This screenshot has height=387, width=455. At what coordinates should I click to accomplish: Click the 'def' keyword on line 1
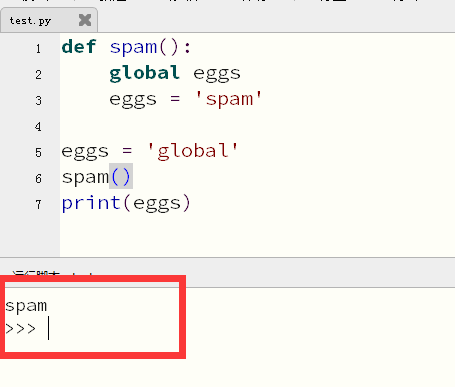pos(79,47)
